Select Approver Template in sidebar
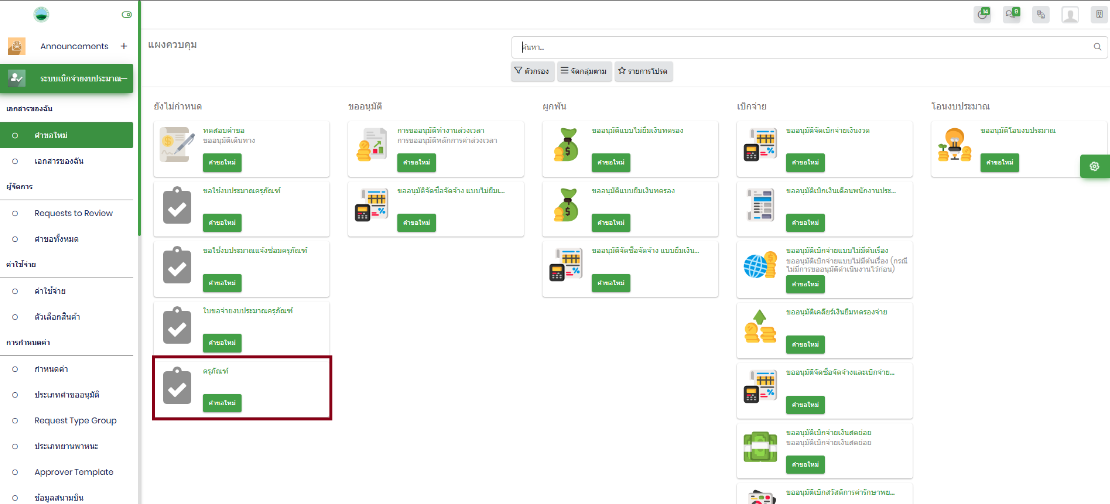 (73, 472)
